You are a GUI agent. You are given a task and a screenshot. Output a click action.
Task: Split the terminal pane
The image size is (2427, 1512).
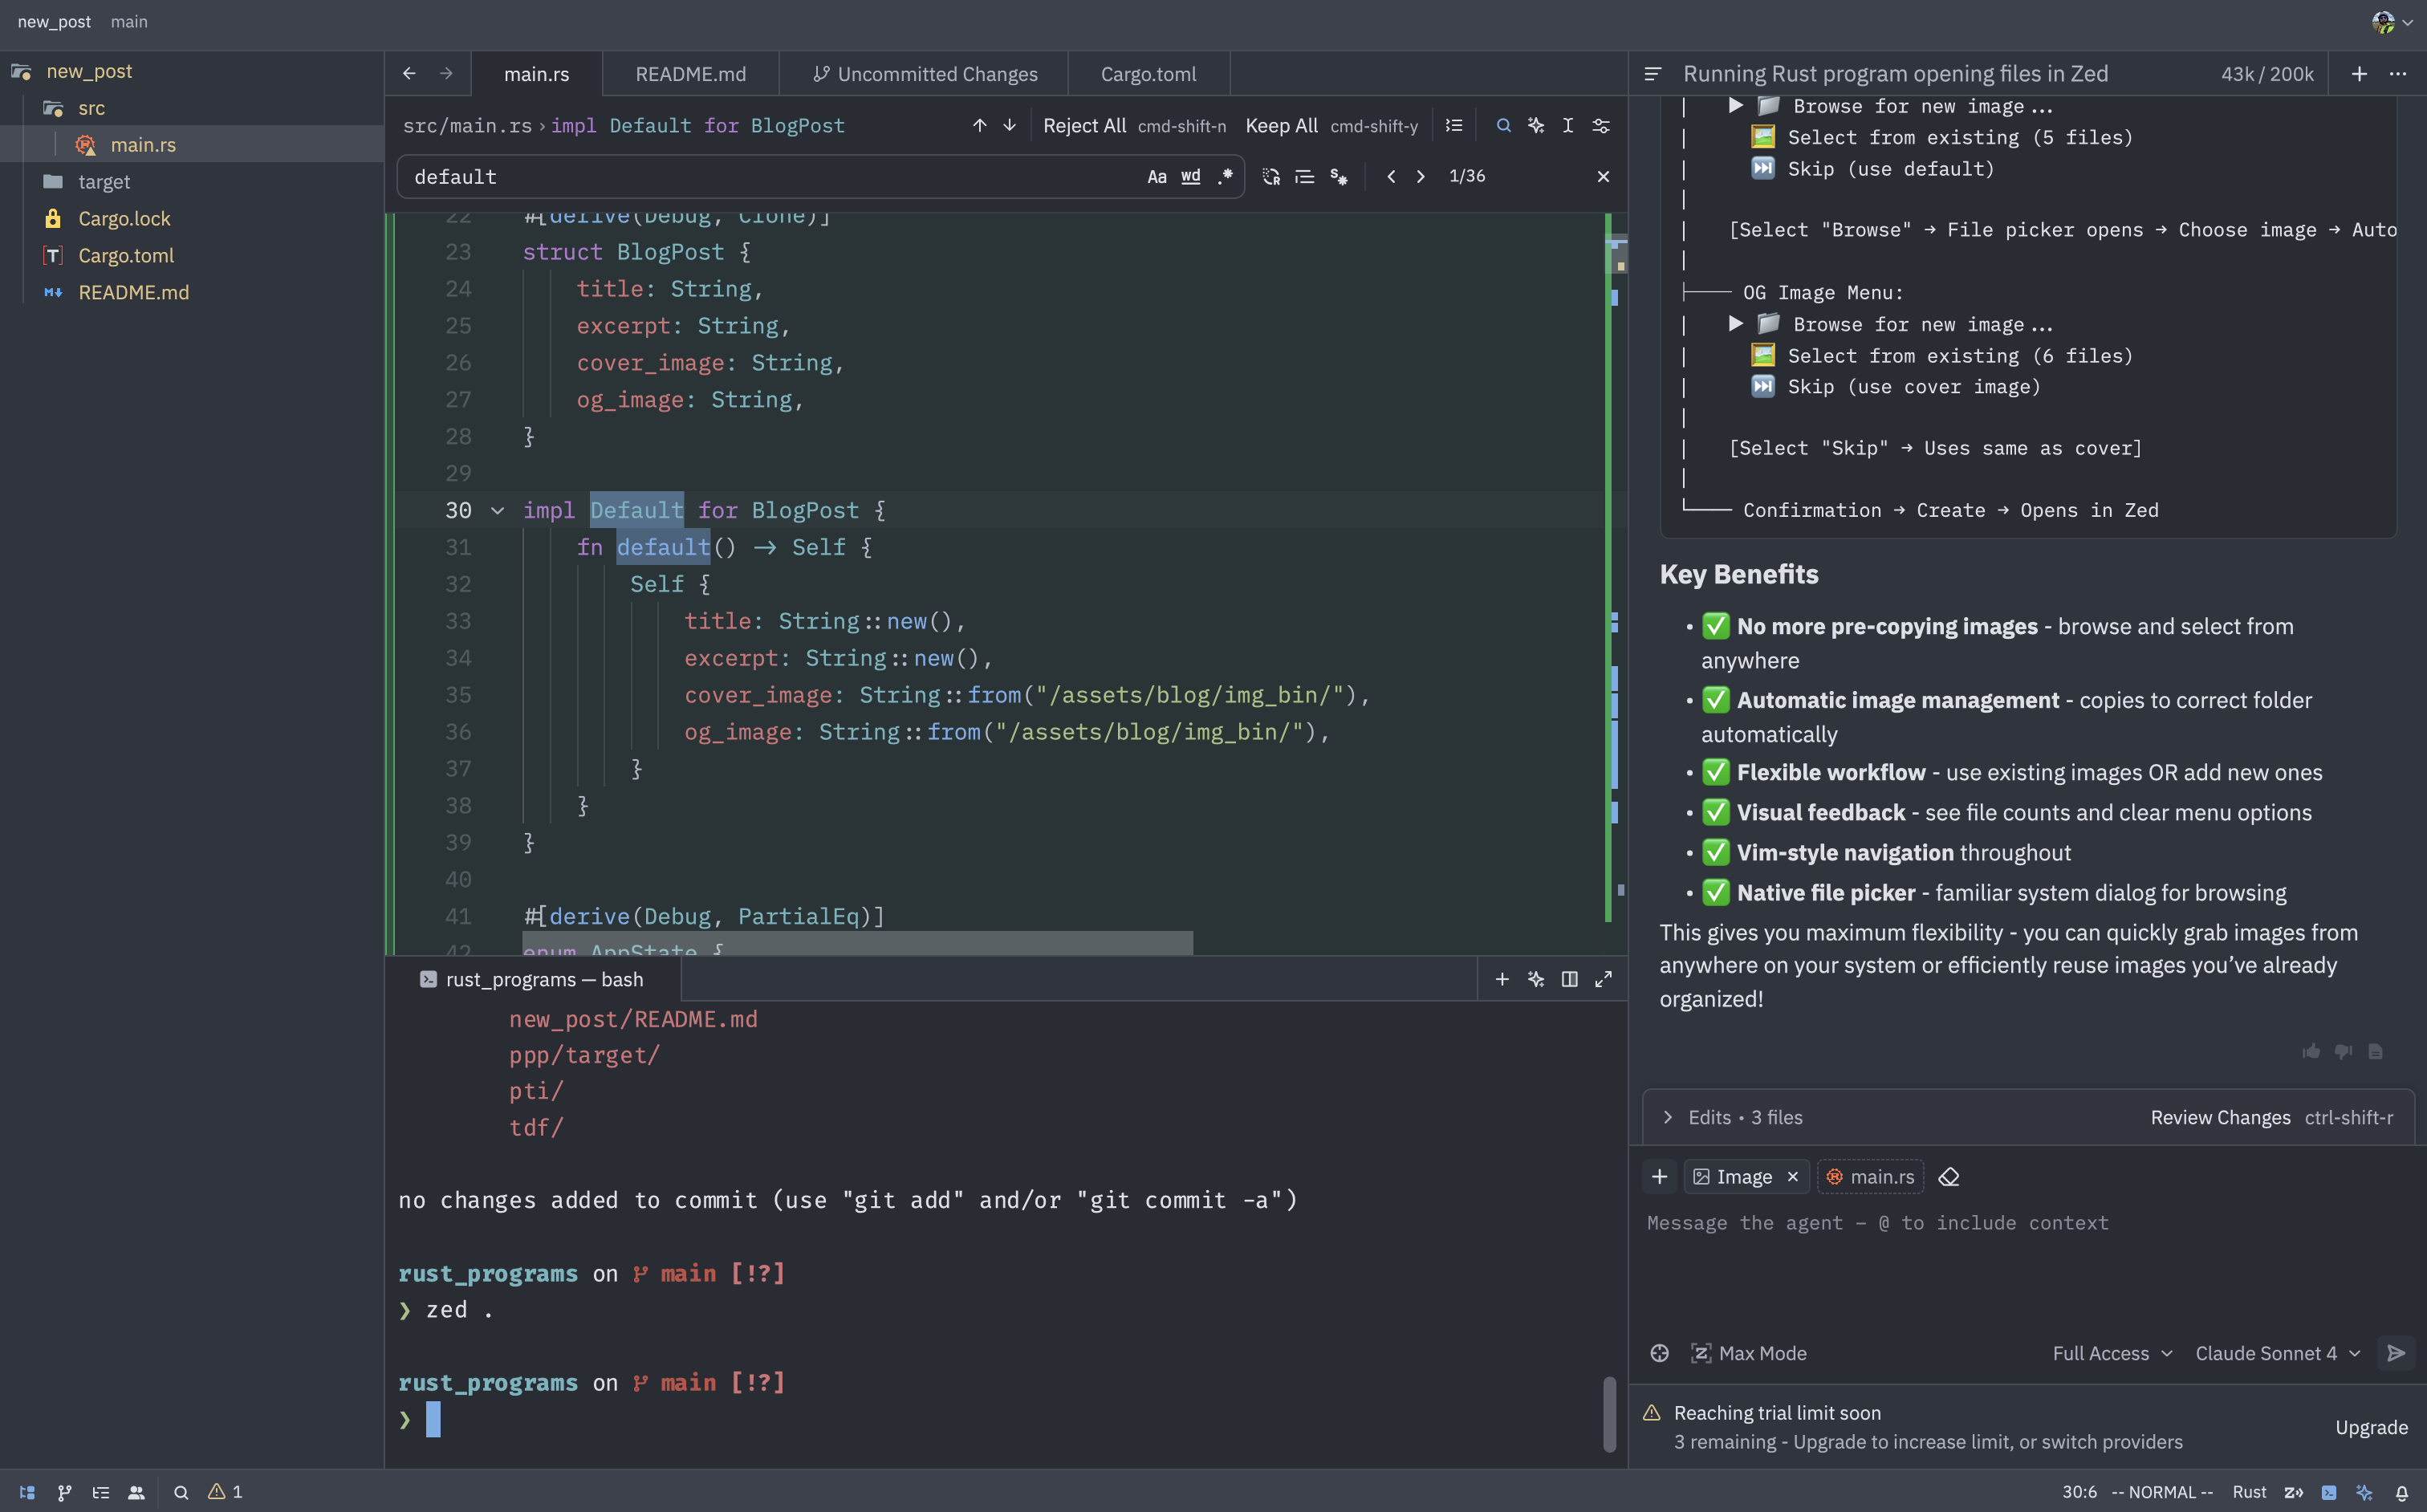[1570, 979]
